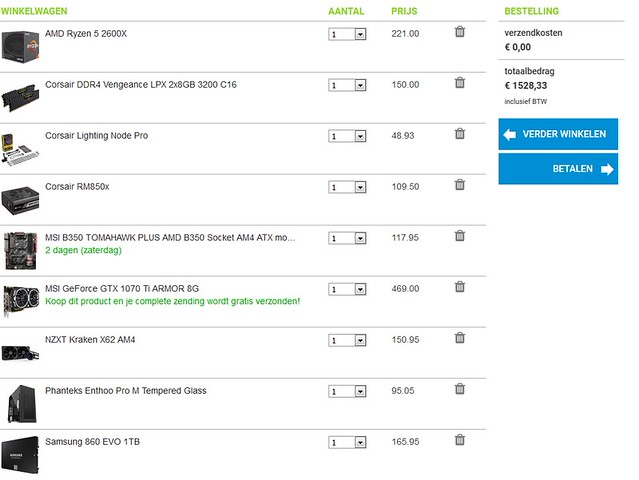Click the MSI B350 motherboard thumbnail
Screen dimensions: 639x480
(x=20, y=251)
